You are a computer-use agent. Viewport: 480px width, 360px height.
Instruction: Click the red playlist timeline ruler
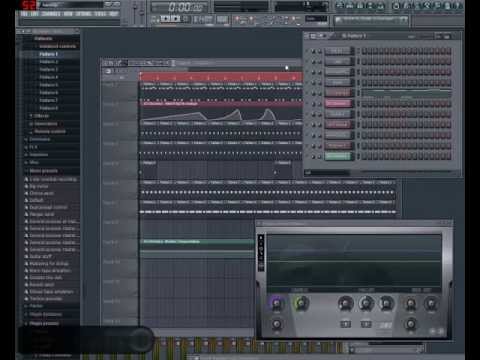221,76
